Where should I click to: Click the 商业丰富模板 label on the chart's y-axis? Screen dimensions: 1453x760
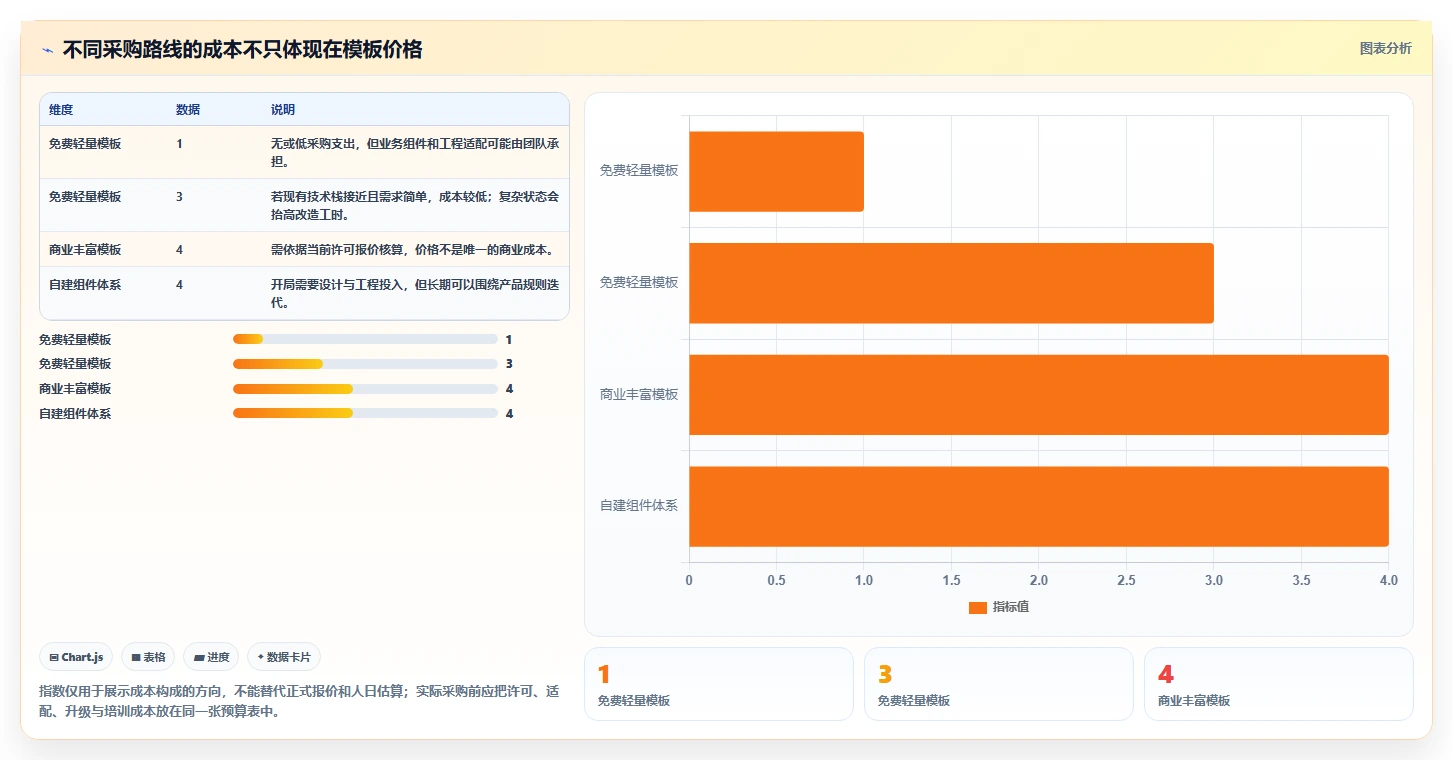639,394
